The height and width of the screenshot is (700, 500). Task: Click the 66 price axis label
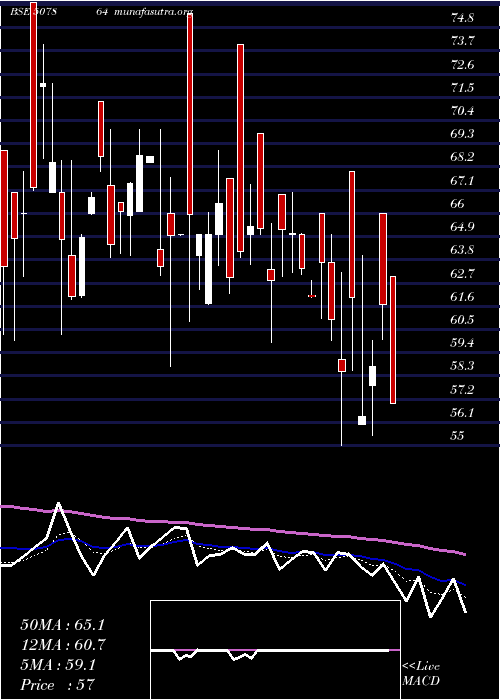458,204
